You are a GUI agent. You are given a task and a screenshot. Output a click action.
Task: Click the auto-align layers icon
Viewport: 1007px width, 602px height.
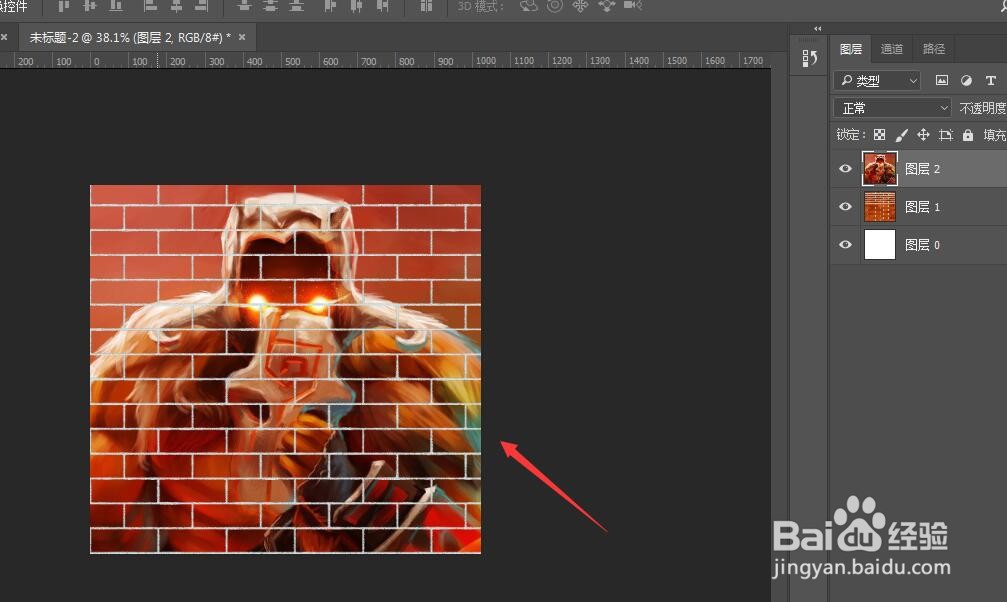click(426, 6)
